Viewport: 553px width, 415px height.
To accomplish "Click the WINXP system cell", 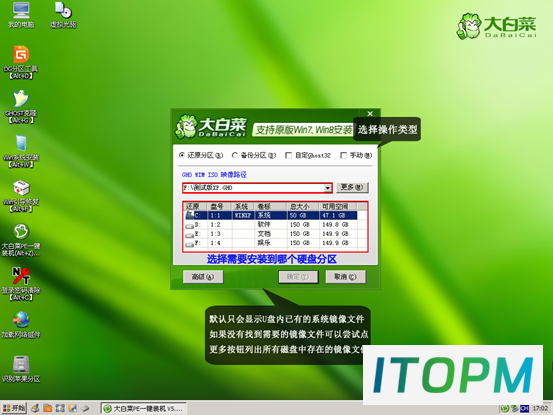I will click(x=243, y=215).
